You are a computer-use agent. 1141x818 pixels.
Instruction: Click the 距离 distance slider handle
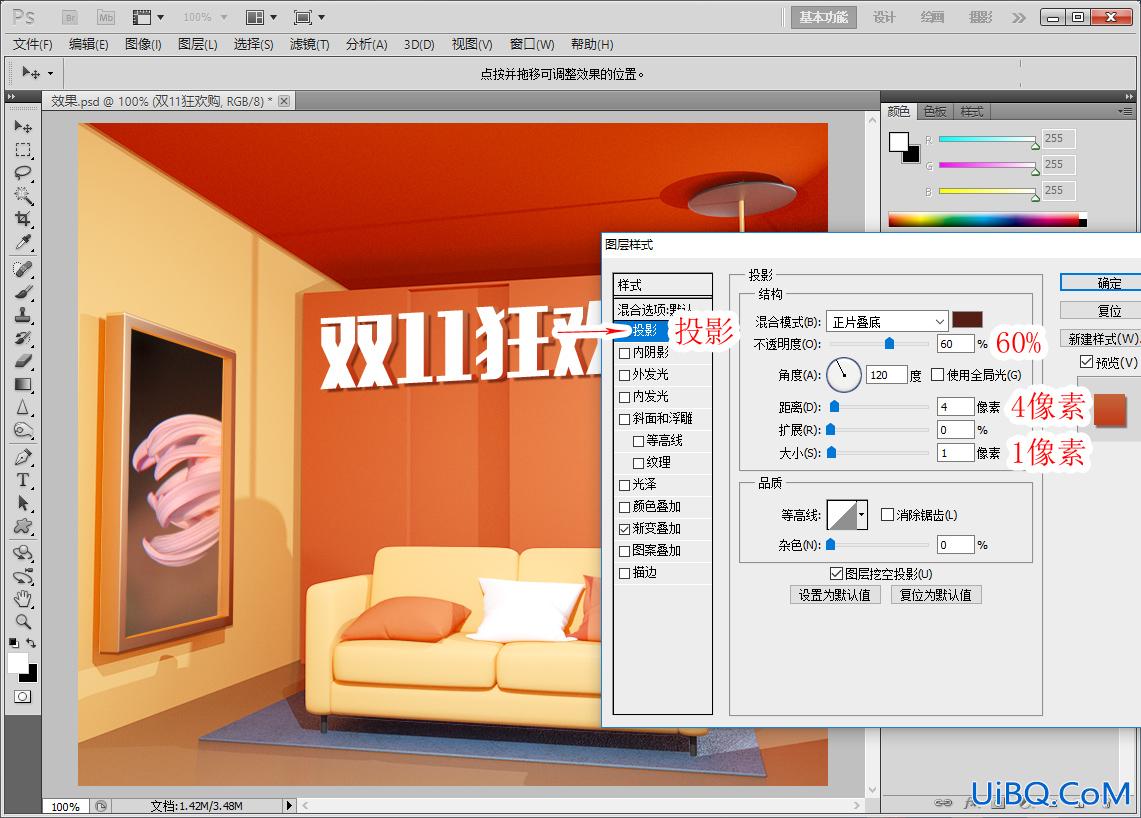pyautogui.click(x=834, y=406)
